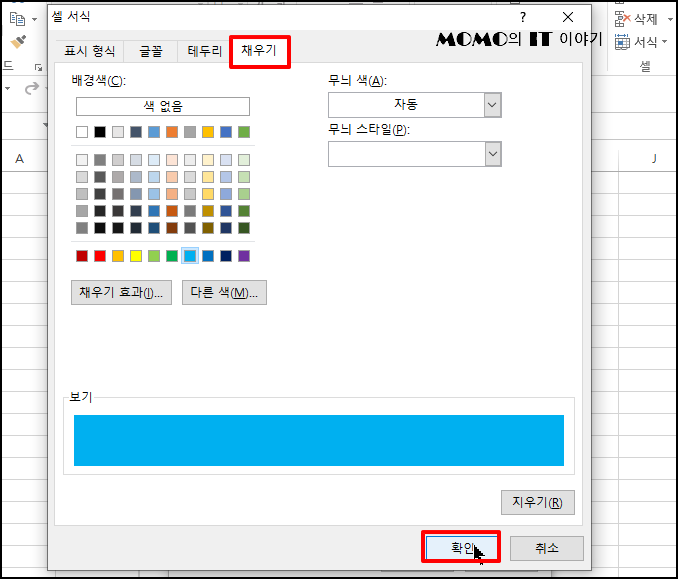This screenshot has height=579, width=678.
Task: Click the 지우기 clear button
Action: pos(537,502)
